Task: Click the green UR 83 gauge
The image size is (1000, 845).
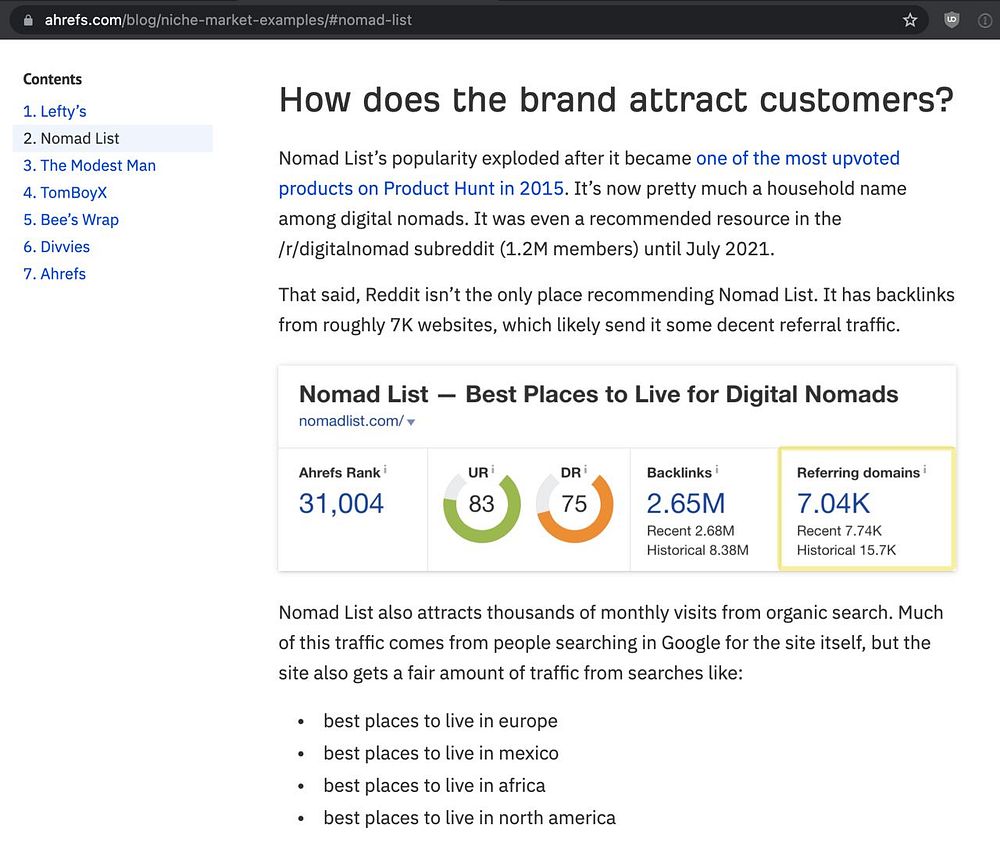Action: pyautogui.click(x=481, y=503)
